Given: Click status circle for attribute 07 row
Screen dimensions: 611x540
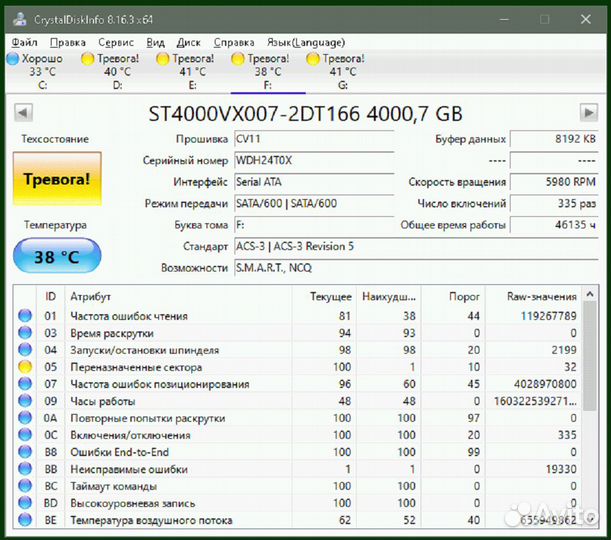Looking at the screenshot, I should (25, 384).
